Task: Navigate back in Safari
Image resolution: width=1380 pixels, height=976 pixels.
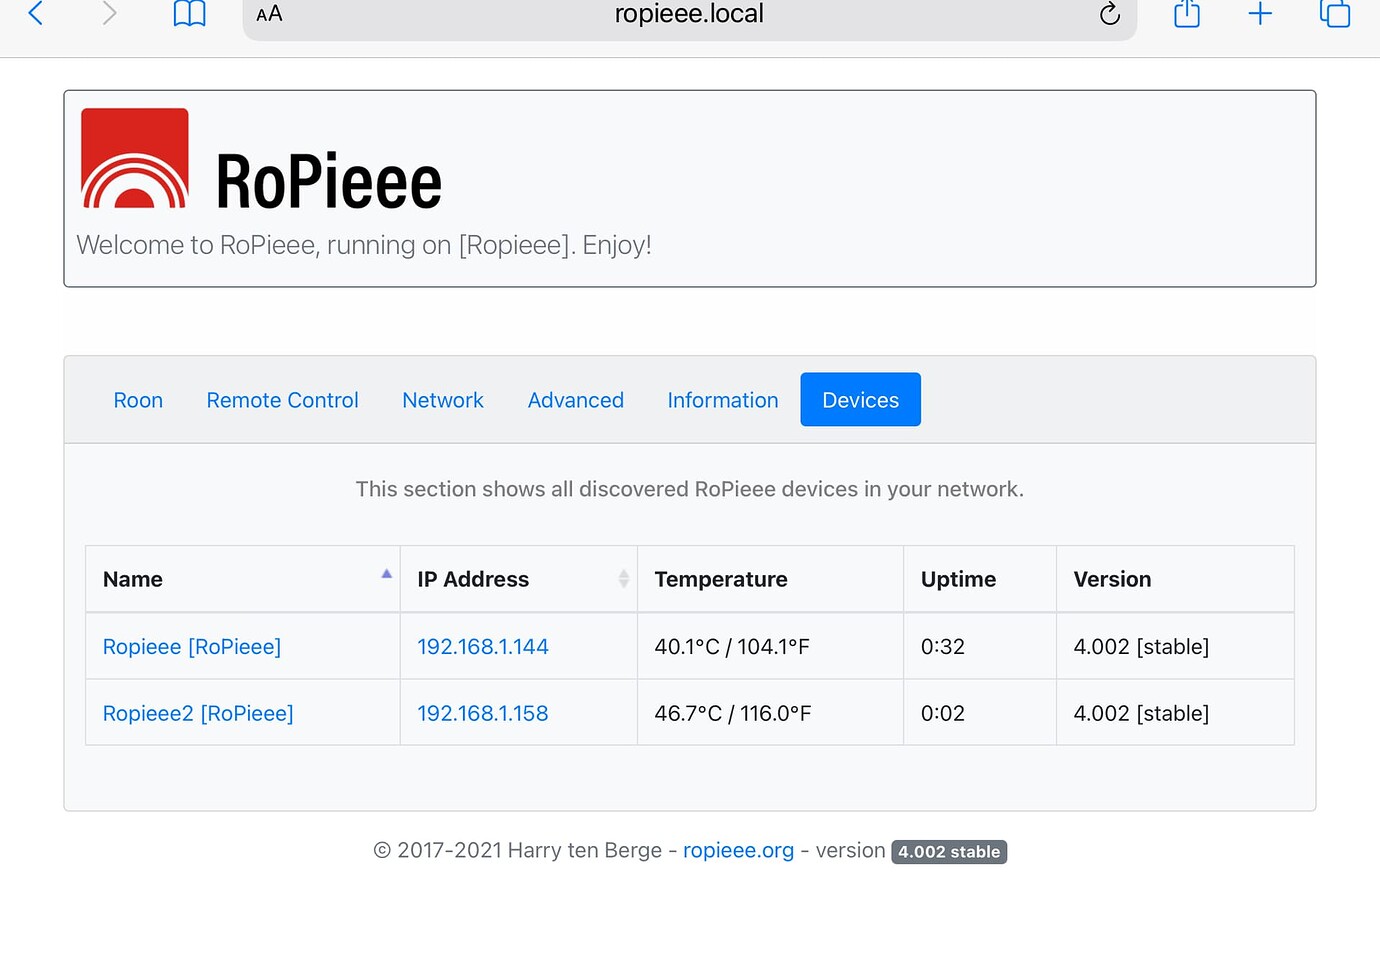Action: click(x=35, y=15)
